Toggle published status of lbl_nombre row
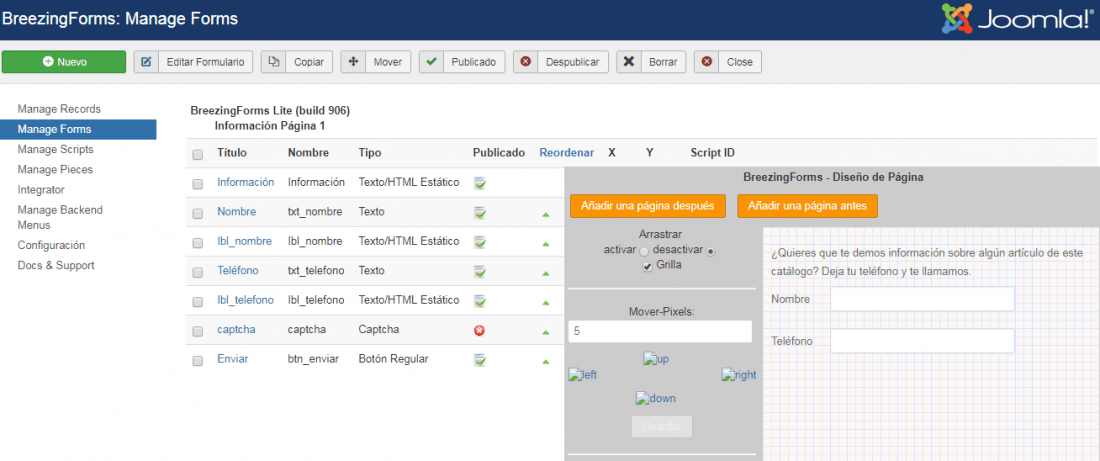Image resolution: width=1100 pixels, height=461 pixels. tap(480, 242)
